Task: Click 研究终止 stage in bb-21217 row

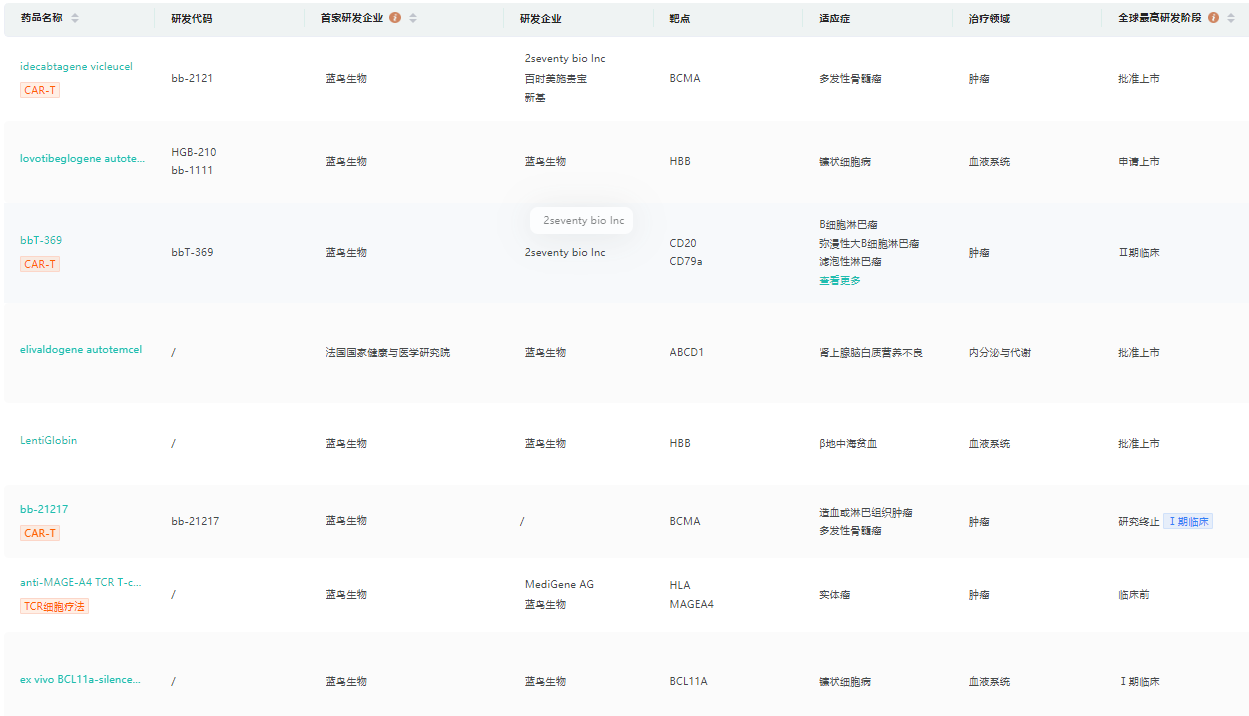Action: pos(1139,521)
